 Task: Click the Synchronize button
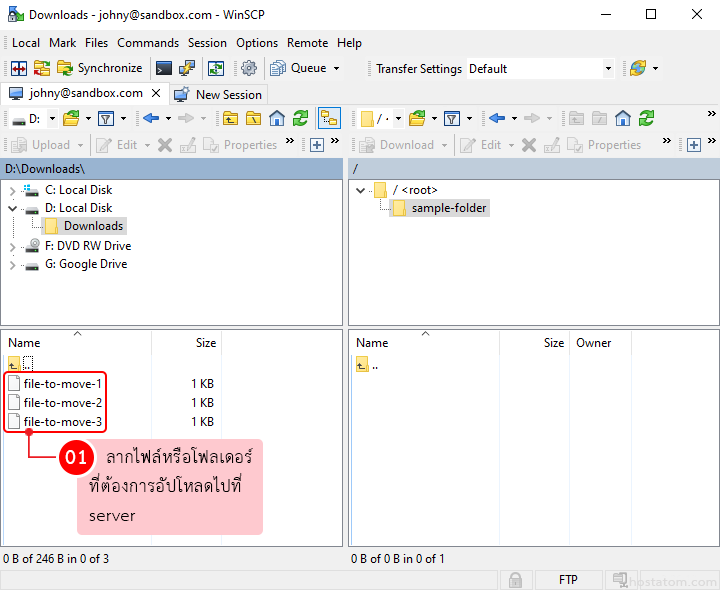click(99, 69)
